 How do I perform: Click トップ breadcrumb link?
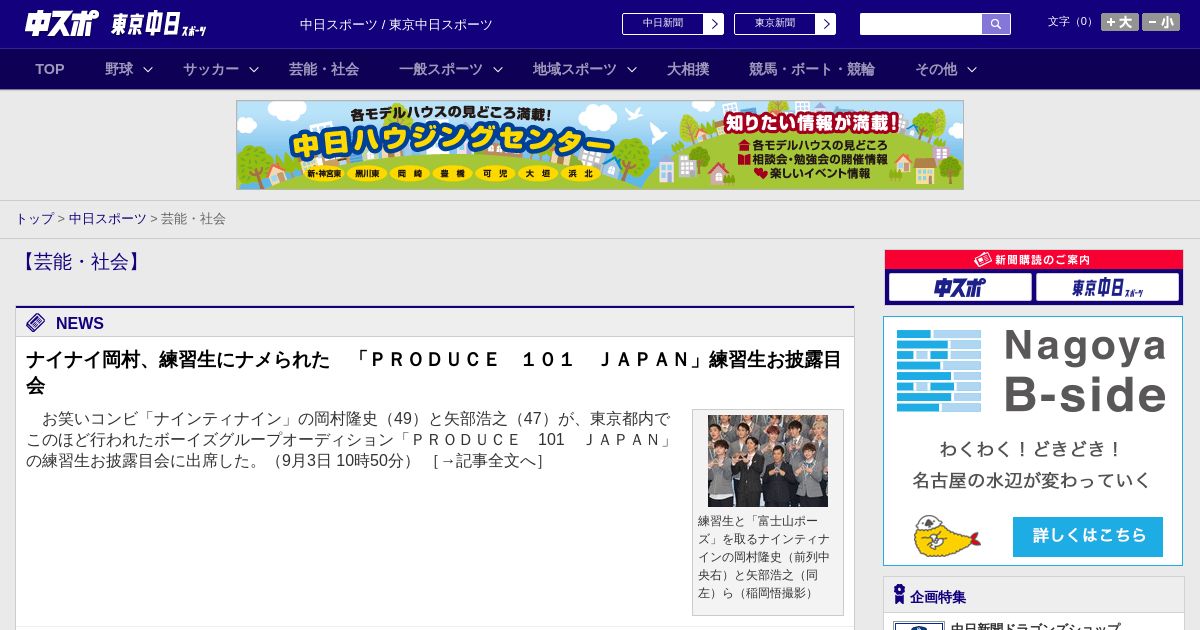(x=34, y=218)
